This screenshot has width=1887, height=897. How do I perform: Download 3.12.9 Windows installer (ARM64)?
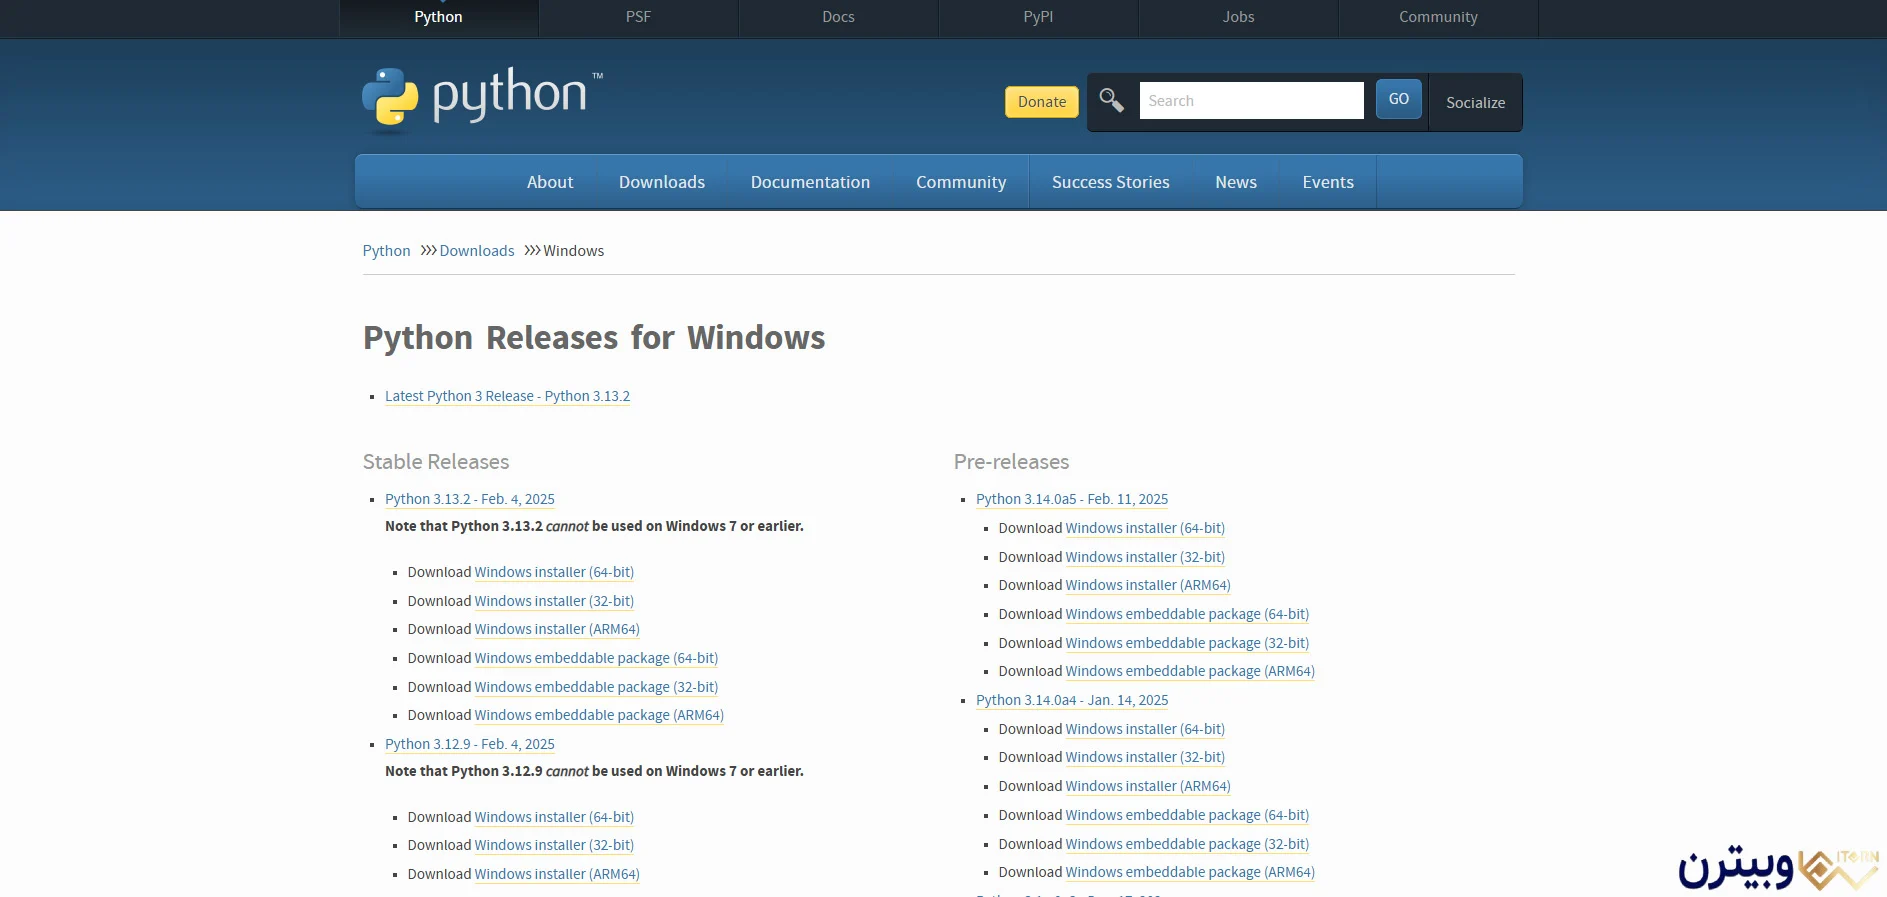point(557,874)
